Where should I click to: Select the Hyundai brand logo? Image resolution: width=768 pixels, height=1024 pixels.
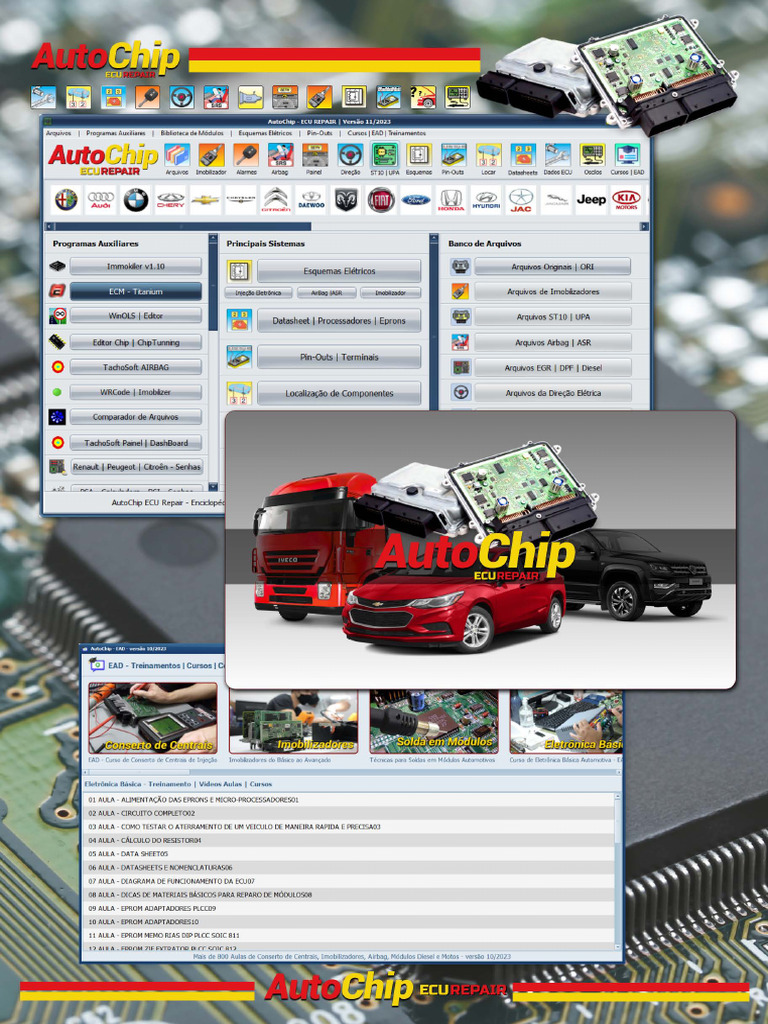(x=486, y=200)
